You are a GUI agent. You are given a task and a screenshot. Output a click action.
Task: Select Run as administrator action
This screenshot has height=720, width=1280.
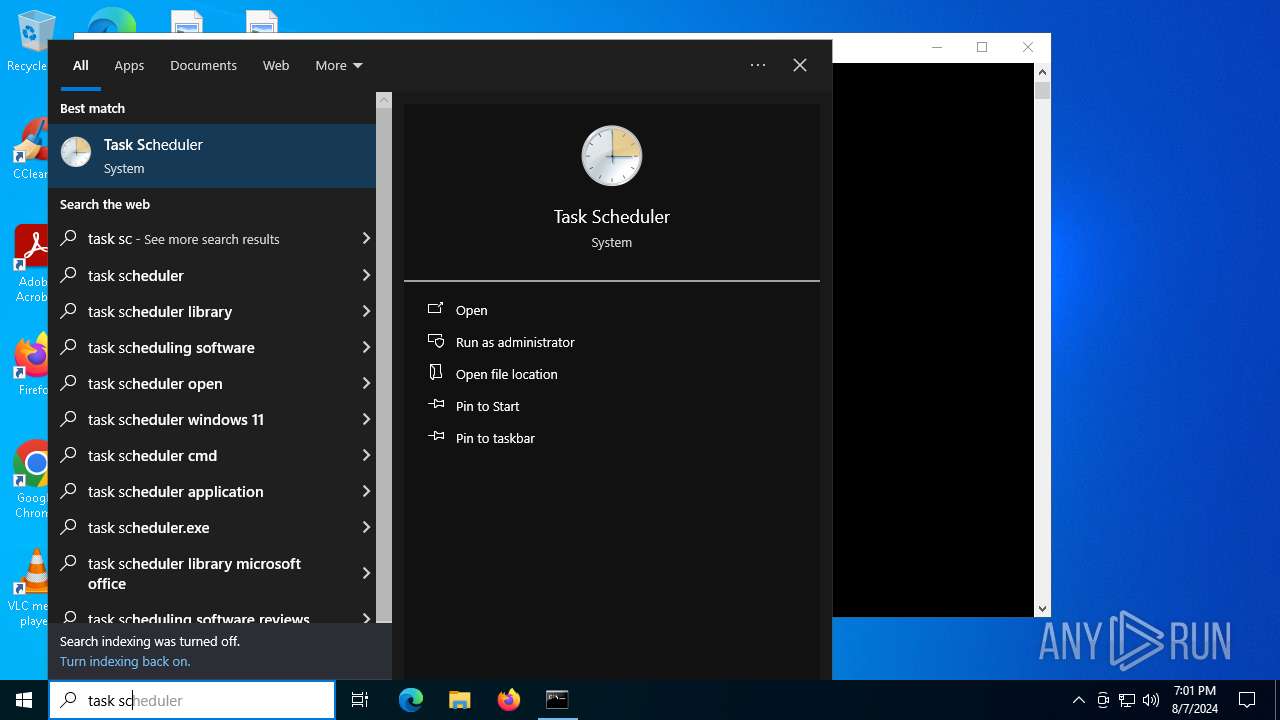point(515,342)
